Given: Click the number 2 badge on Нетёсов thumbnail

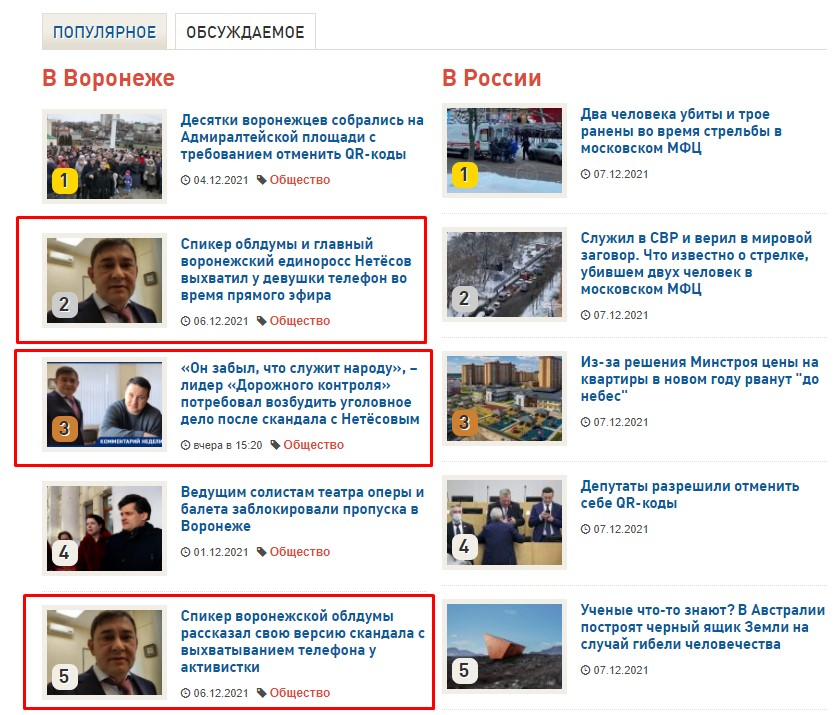Looking at the screenshot, I should tap(64, 305).
